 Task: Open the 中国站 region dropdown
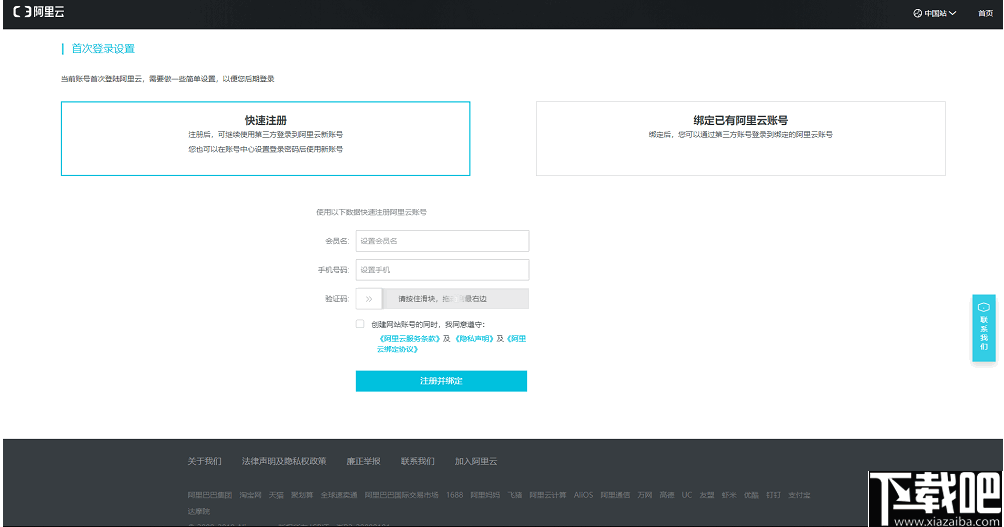[x=935, y=13]
